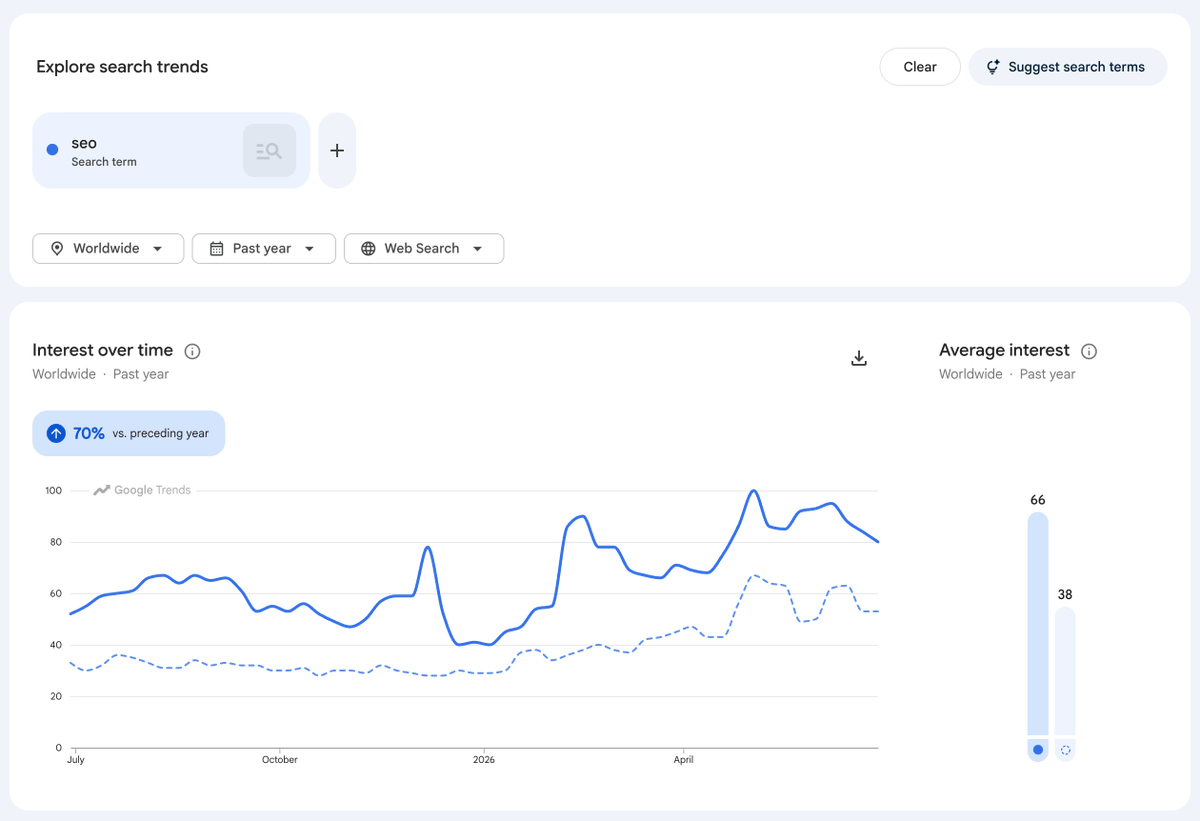Click the 60 label on the y-axis
The height and width of the screenshot is (821, 1200).
(56, 594)
